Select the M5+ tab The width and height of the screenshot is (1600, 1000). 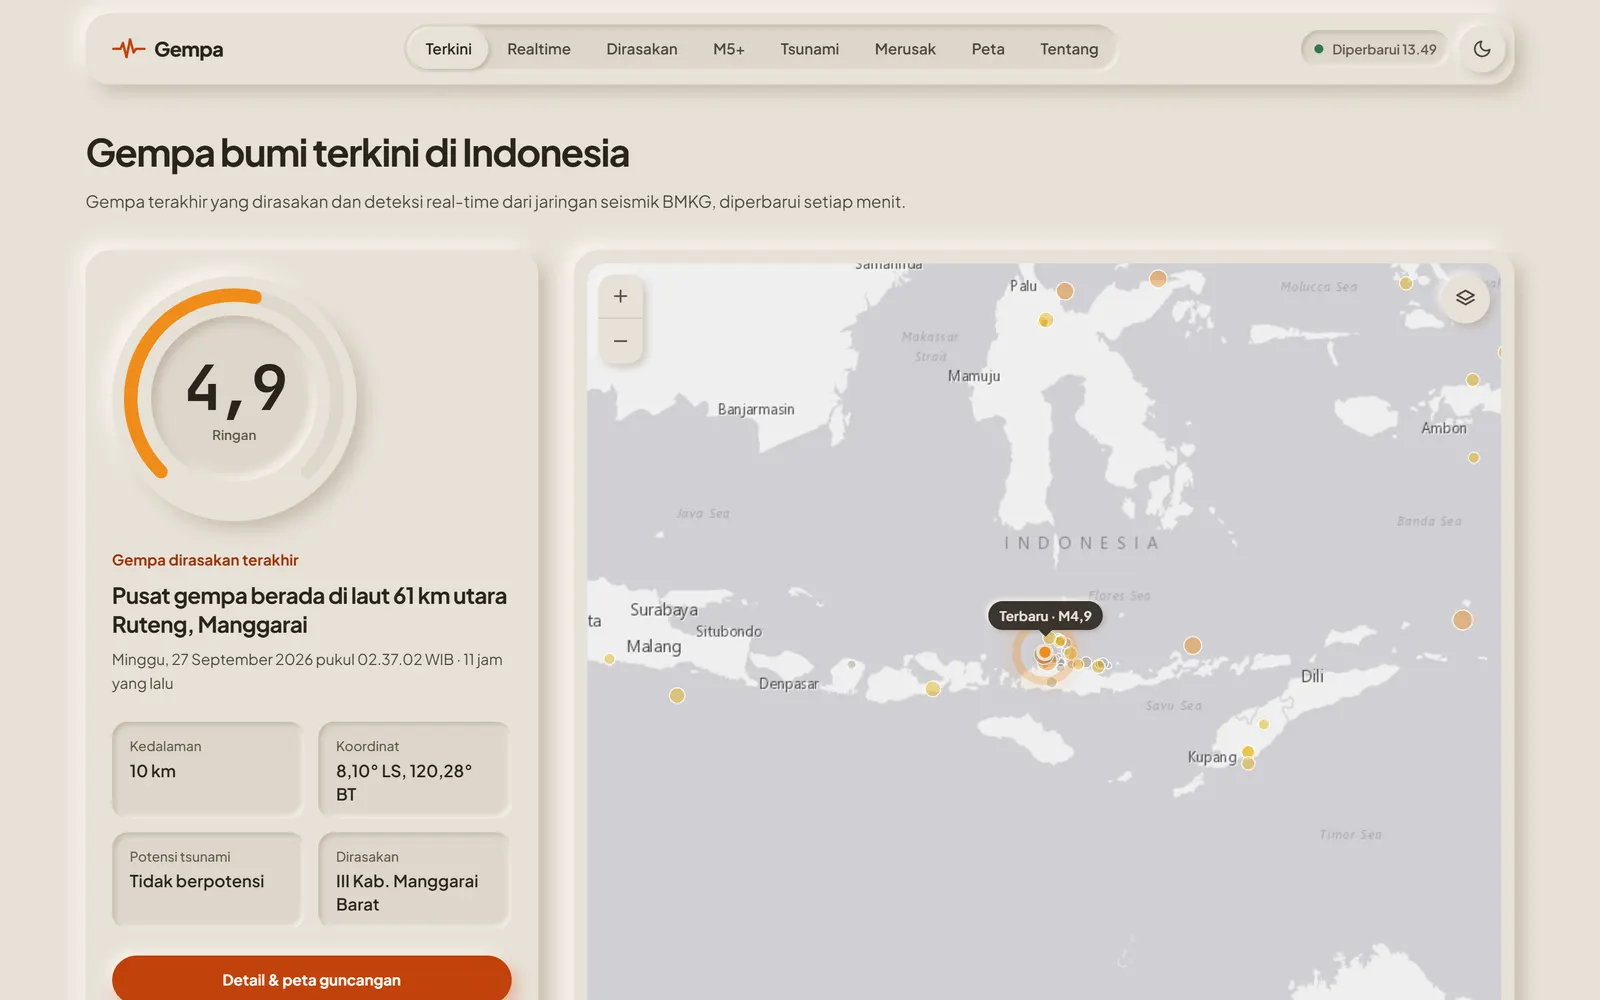(729, 49)
